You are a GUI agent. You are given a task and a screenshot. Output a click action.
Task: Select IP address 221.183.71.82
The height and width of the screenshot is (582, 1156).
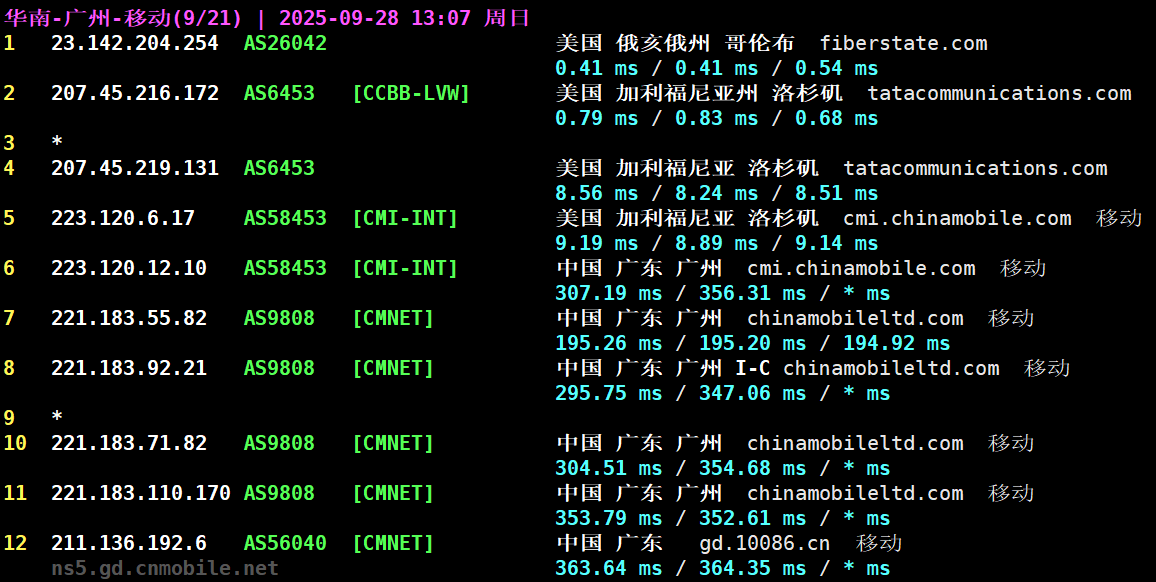click(x=129, y=443)
